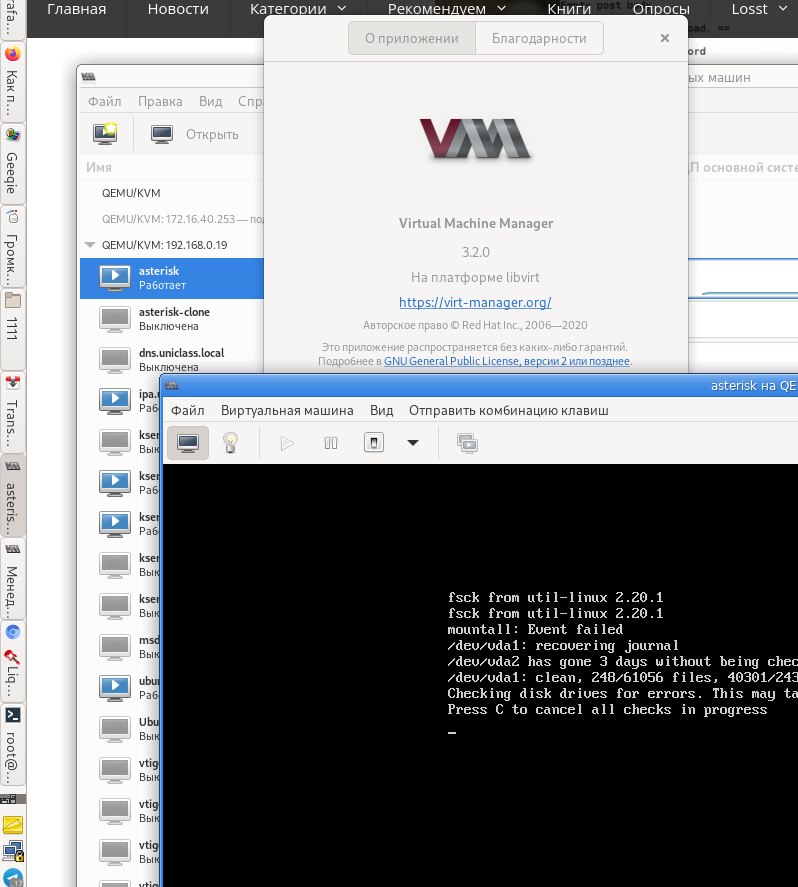This screenshot has height=887, width=798.
Task: Open the Категории website dropdown
Action: coord(298,9)
